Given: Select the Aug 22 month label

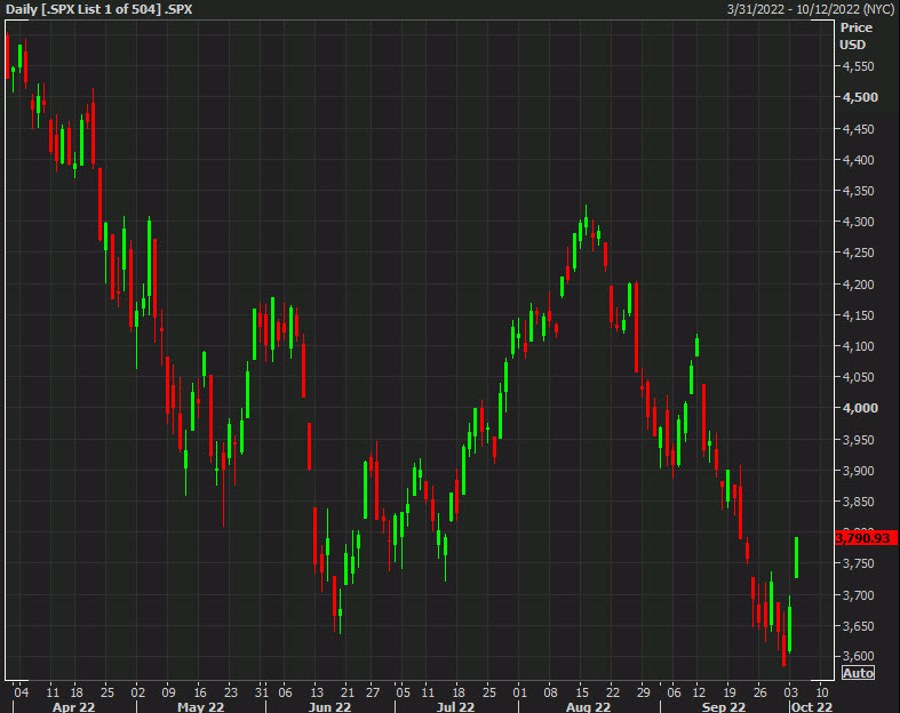Looking at the screenshot, I should (589, 706).
